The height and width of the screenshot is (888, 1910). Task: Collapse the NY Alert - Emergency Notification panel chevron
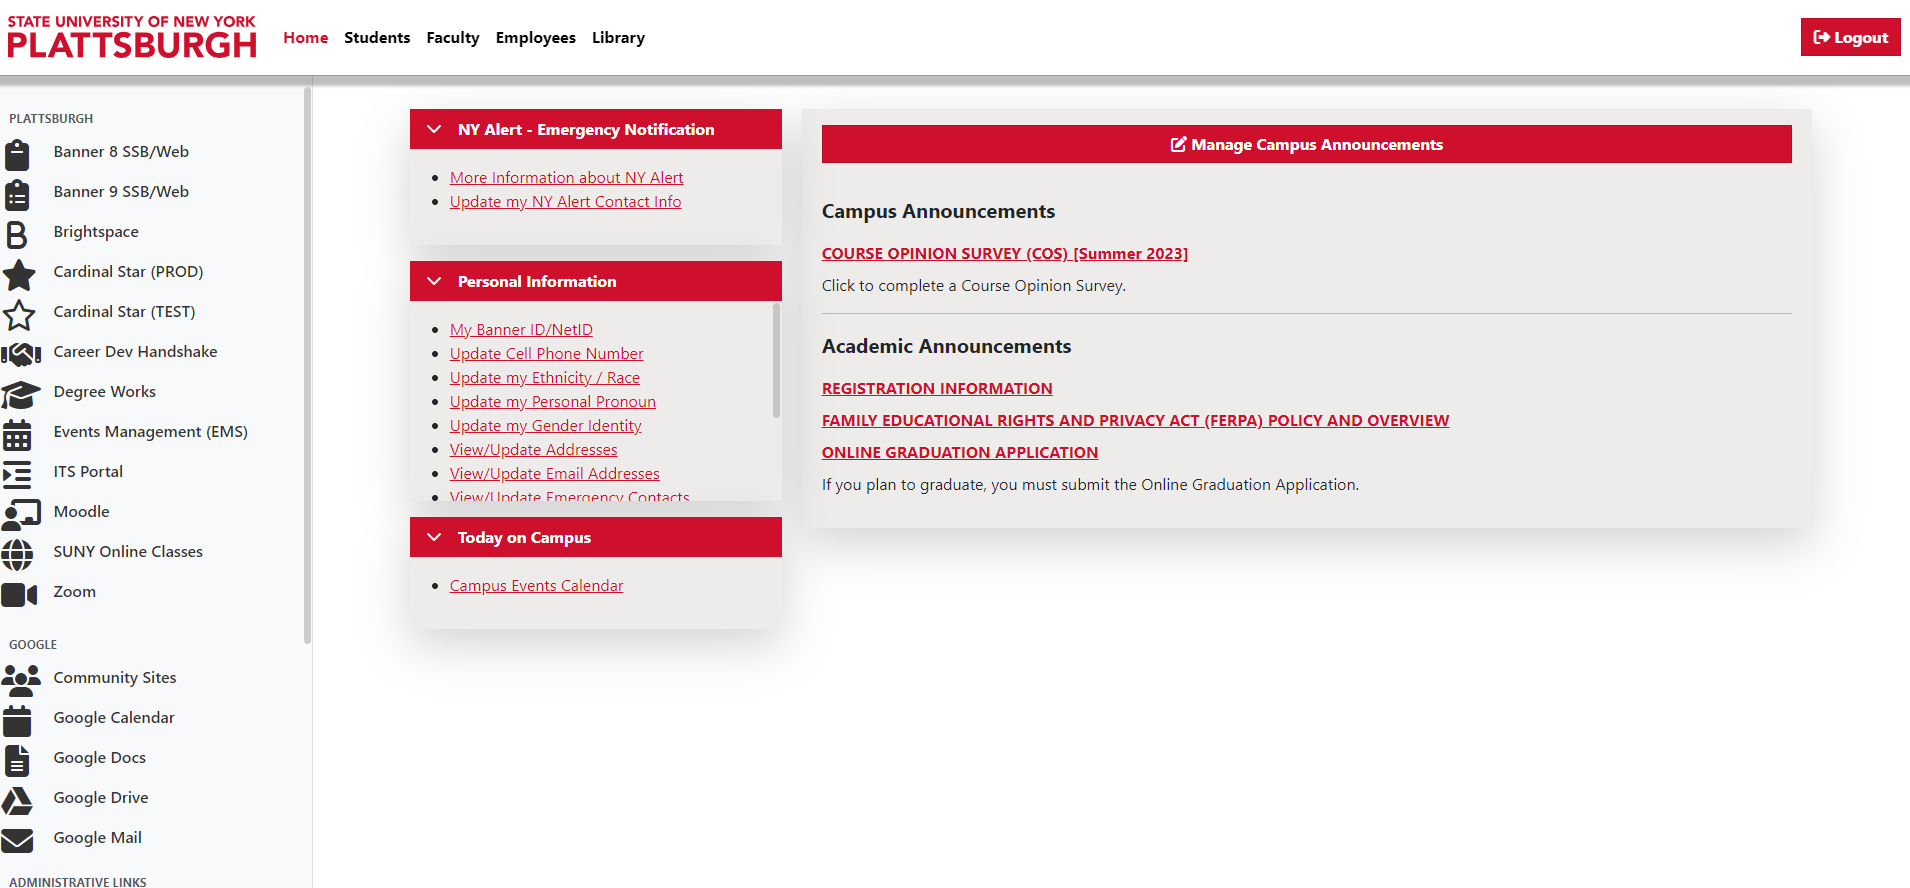tap(434, 129)
